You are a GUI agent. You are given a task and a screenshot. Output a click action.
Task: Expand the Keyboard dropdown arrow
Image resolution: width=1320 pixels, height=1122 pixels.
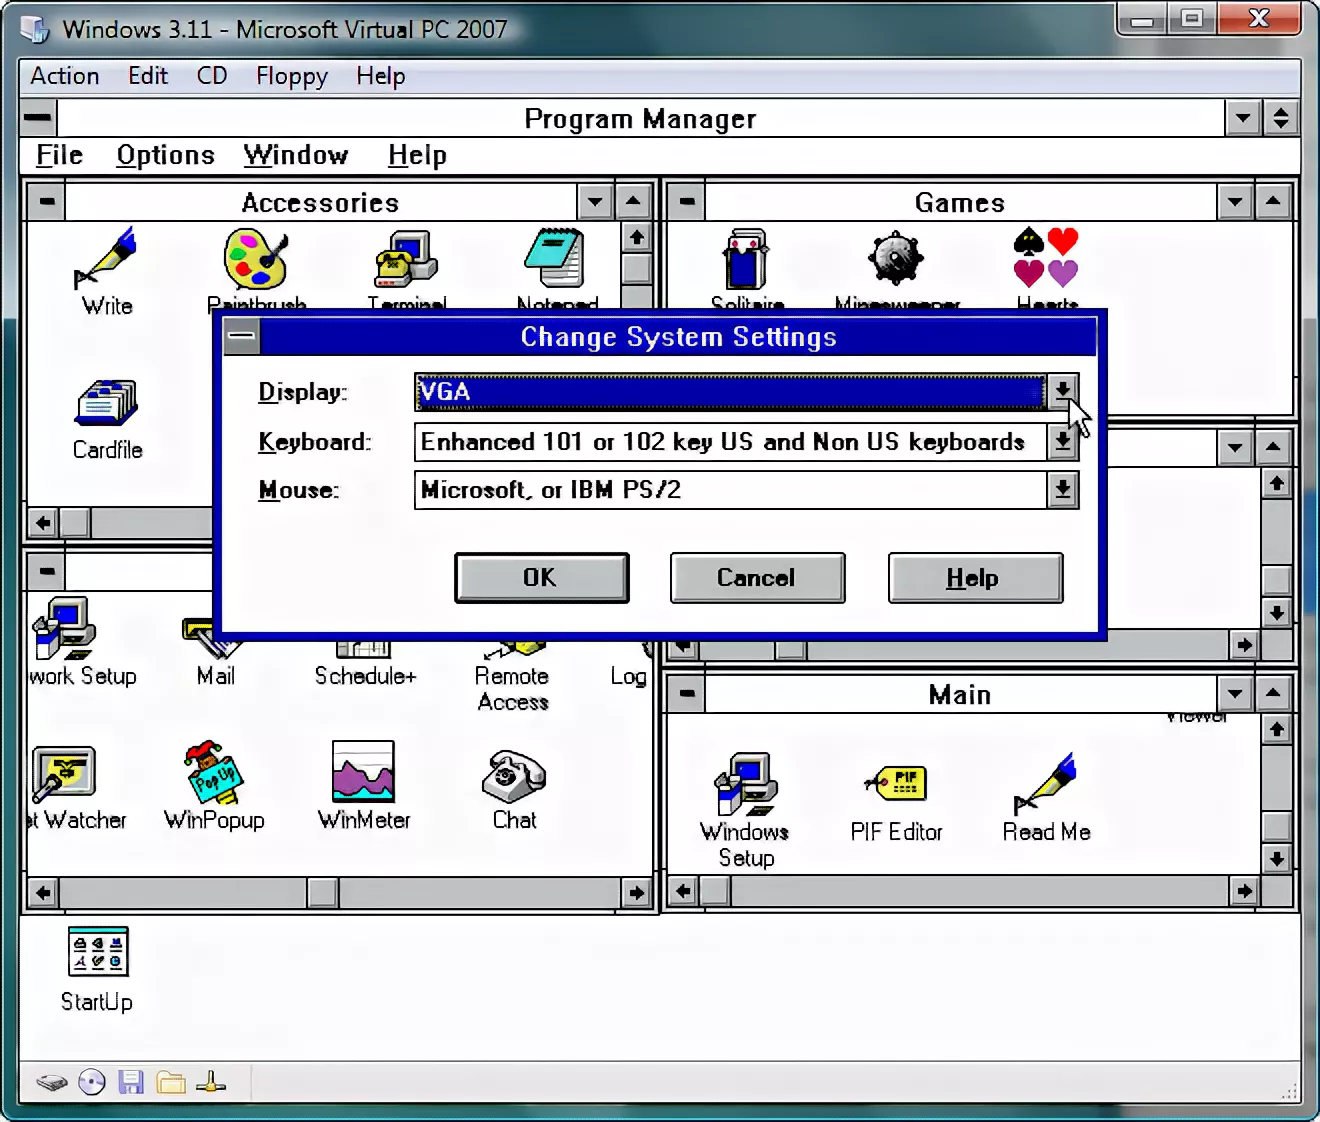1062,441
